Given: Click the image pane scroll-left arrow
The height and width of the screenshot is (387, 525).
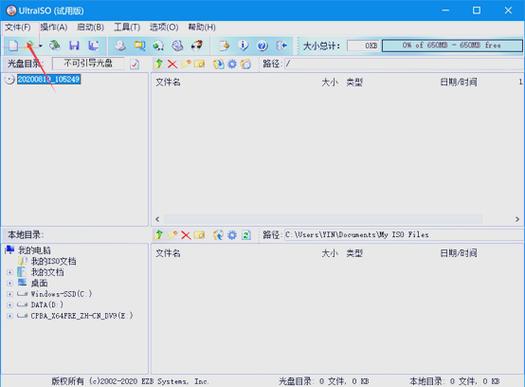Looking at the screenshot, I should click(x=157, y=219).
